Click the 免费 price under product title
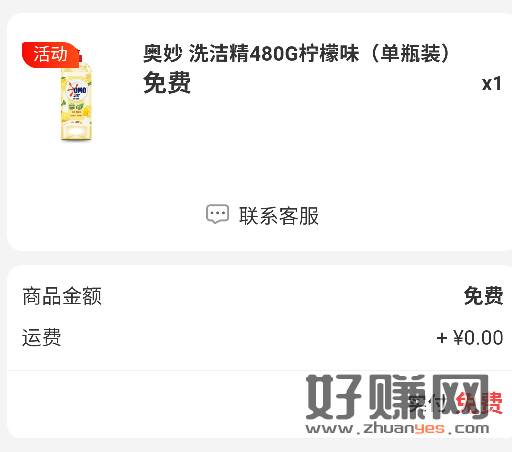 tap(167, 82)
